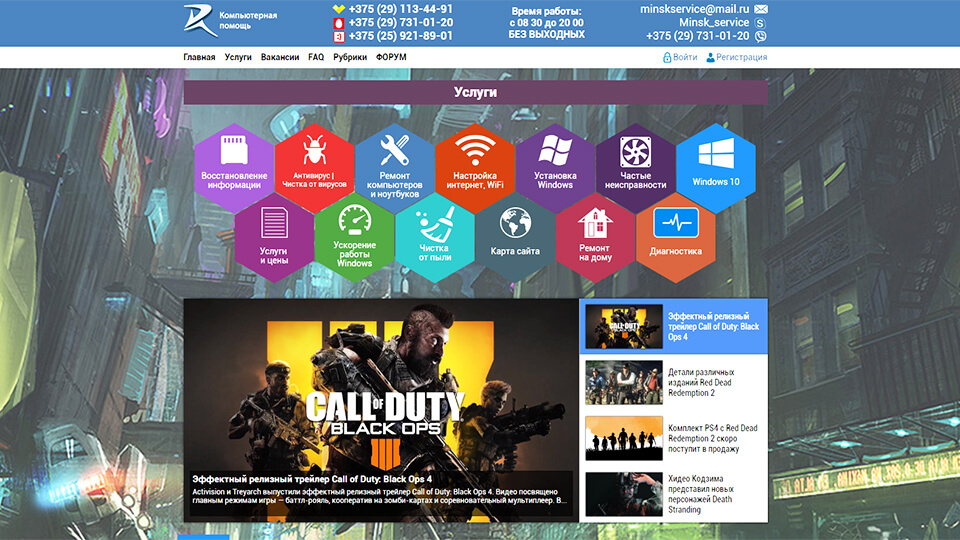Open the Windows 10 hexagon
Viewport: 960px width, 540px height.
click(x=716, y=168)
